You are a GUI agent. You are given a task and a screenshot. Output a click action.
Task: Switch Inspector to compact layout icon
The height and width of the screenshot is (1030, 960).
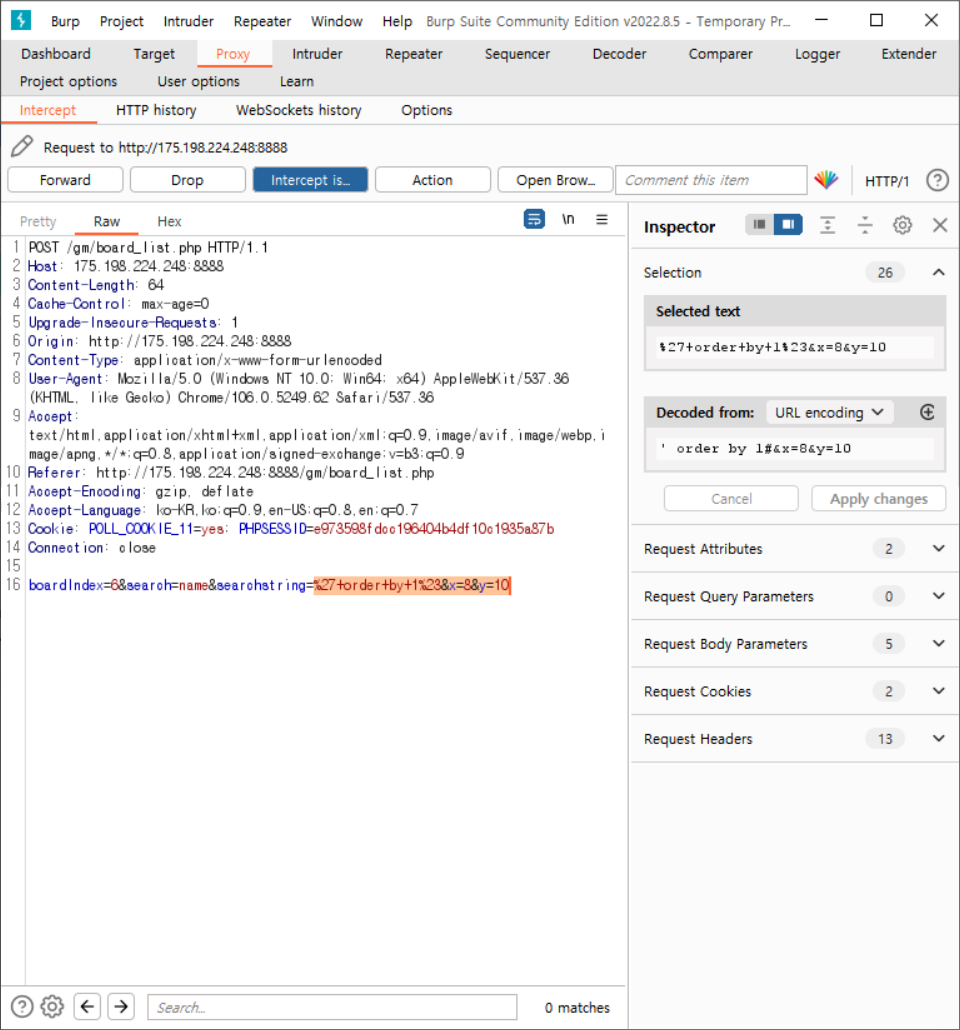(760, 225)
